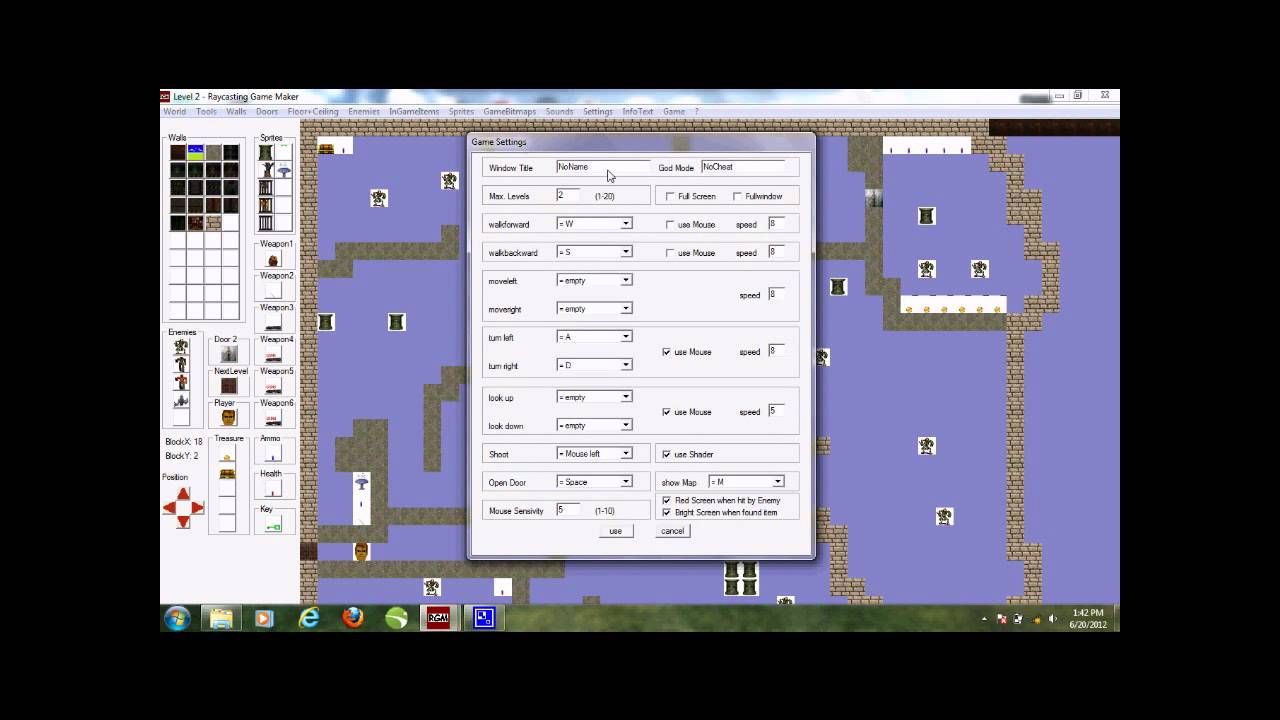Toggle use Mouse for walkforward

click(x=670, y=224)
